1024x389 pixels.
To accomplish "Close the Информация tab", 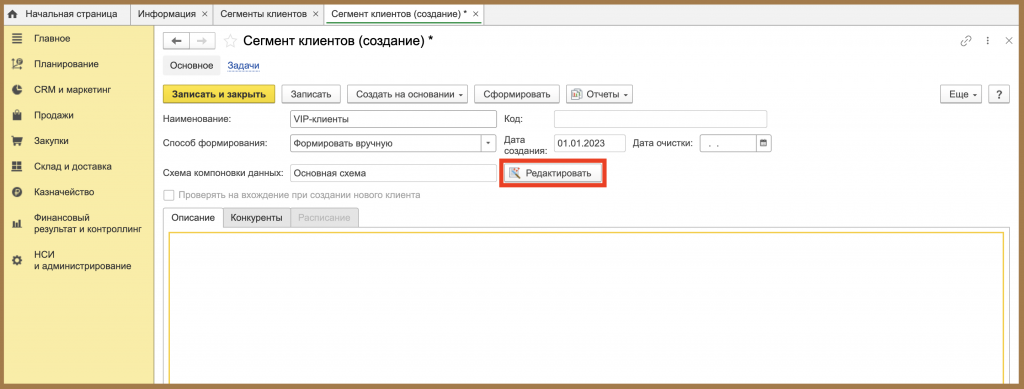I will click(x=205, y=14).
